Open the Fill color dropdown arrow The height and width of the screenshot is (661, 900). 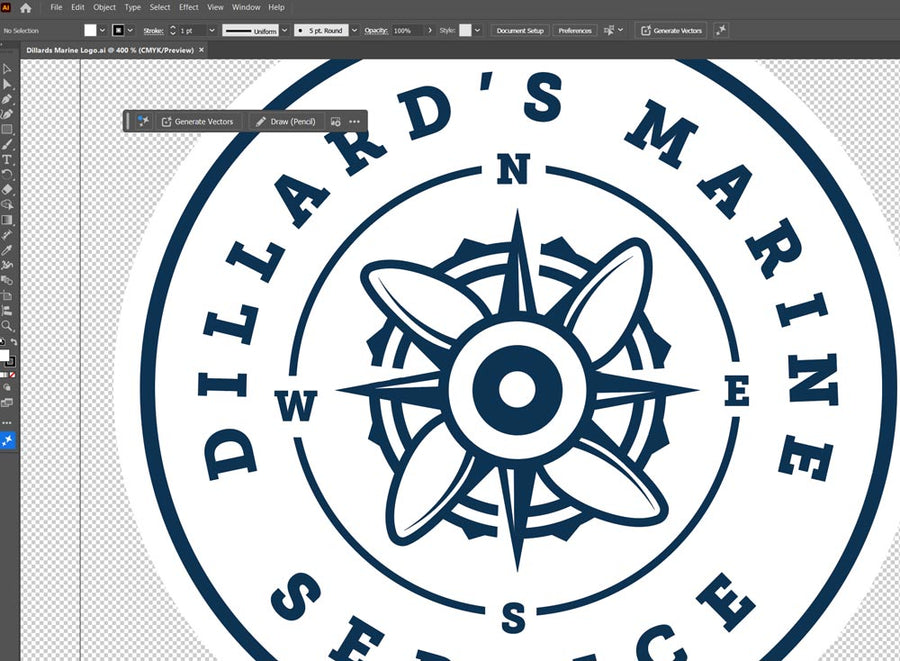(102, 30)
